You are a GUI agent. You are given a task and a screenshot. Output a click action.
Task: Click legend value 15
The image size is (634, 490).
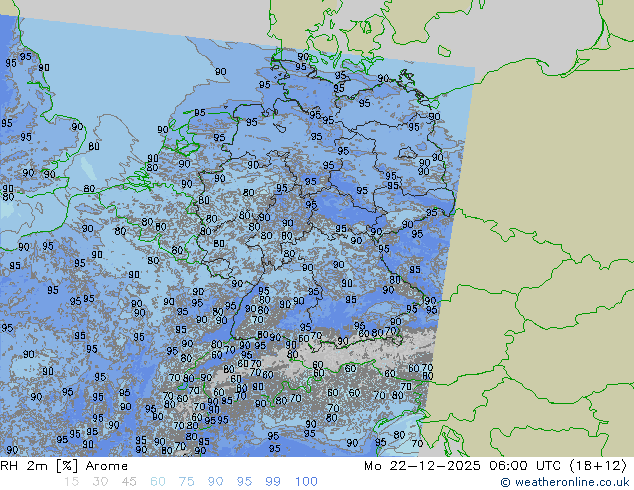71,482
